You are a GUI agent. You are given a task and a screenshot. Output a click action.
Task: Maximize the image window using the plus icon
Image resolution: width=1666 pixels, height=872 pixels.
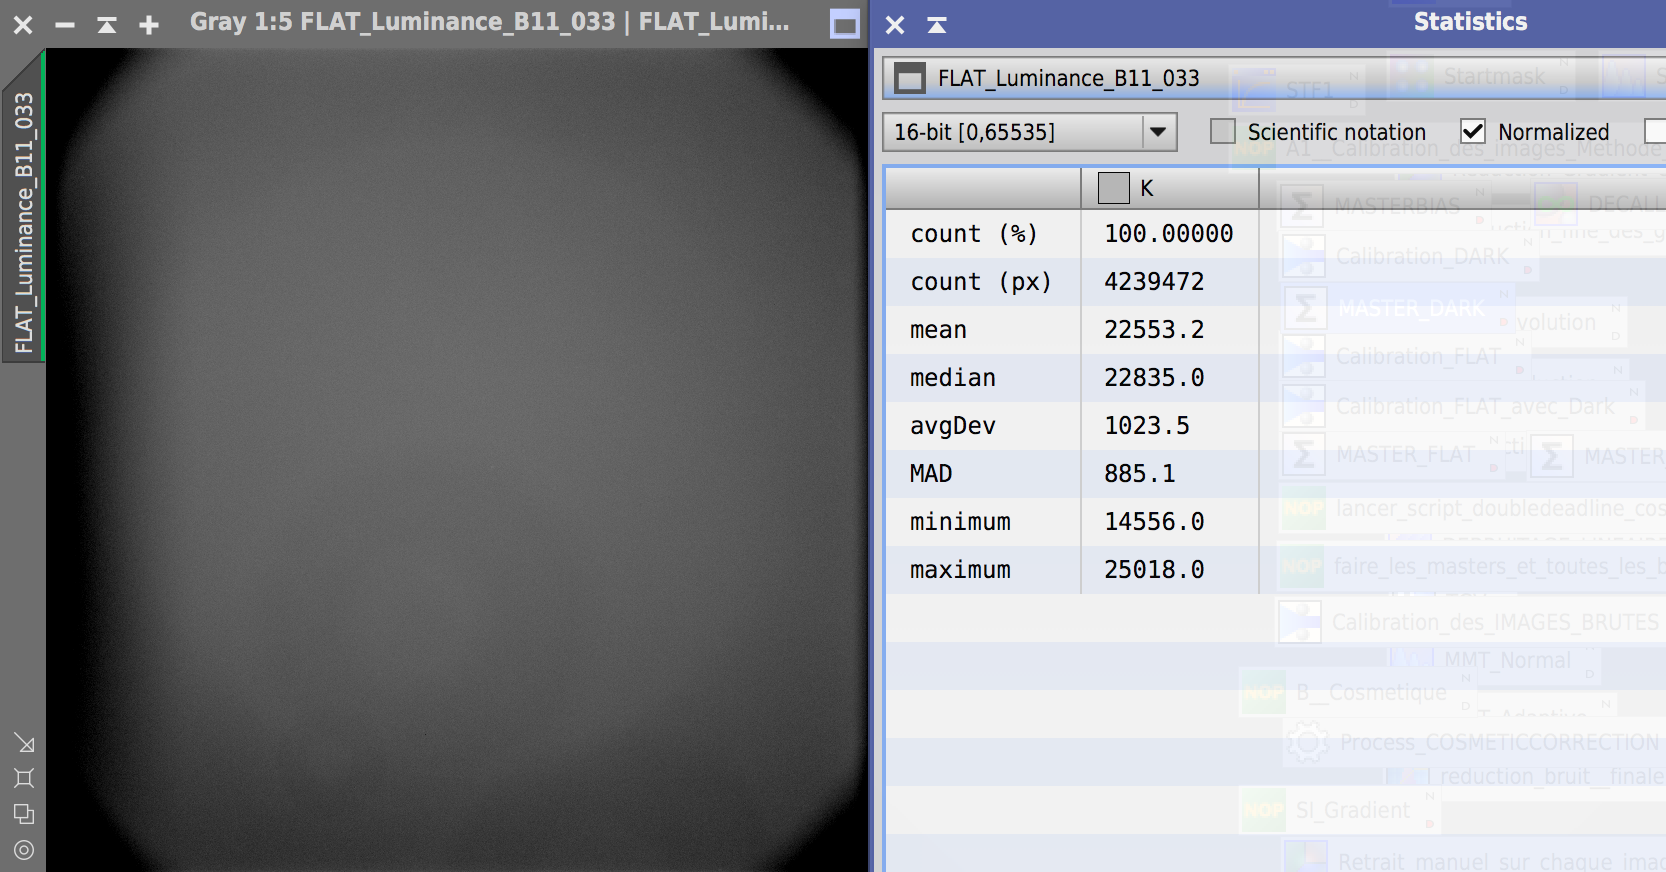pyautogui.click(x=149, y=25)
